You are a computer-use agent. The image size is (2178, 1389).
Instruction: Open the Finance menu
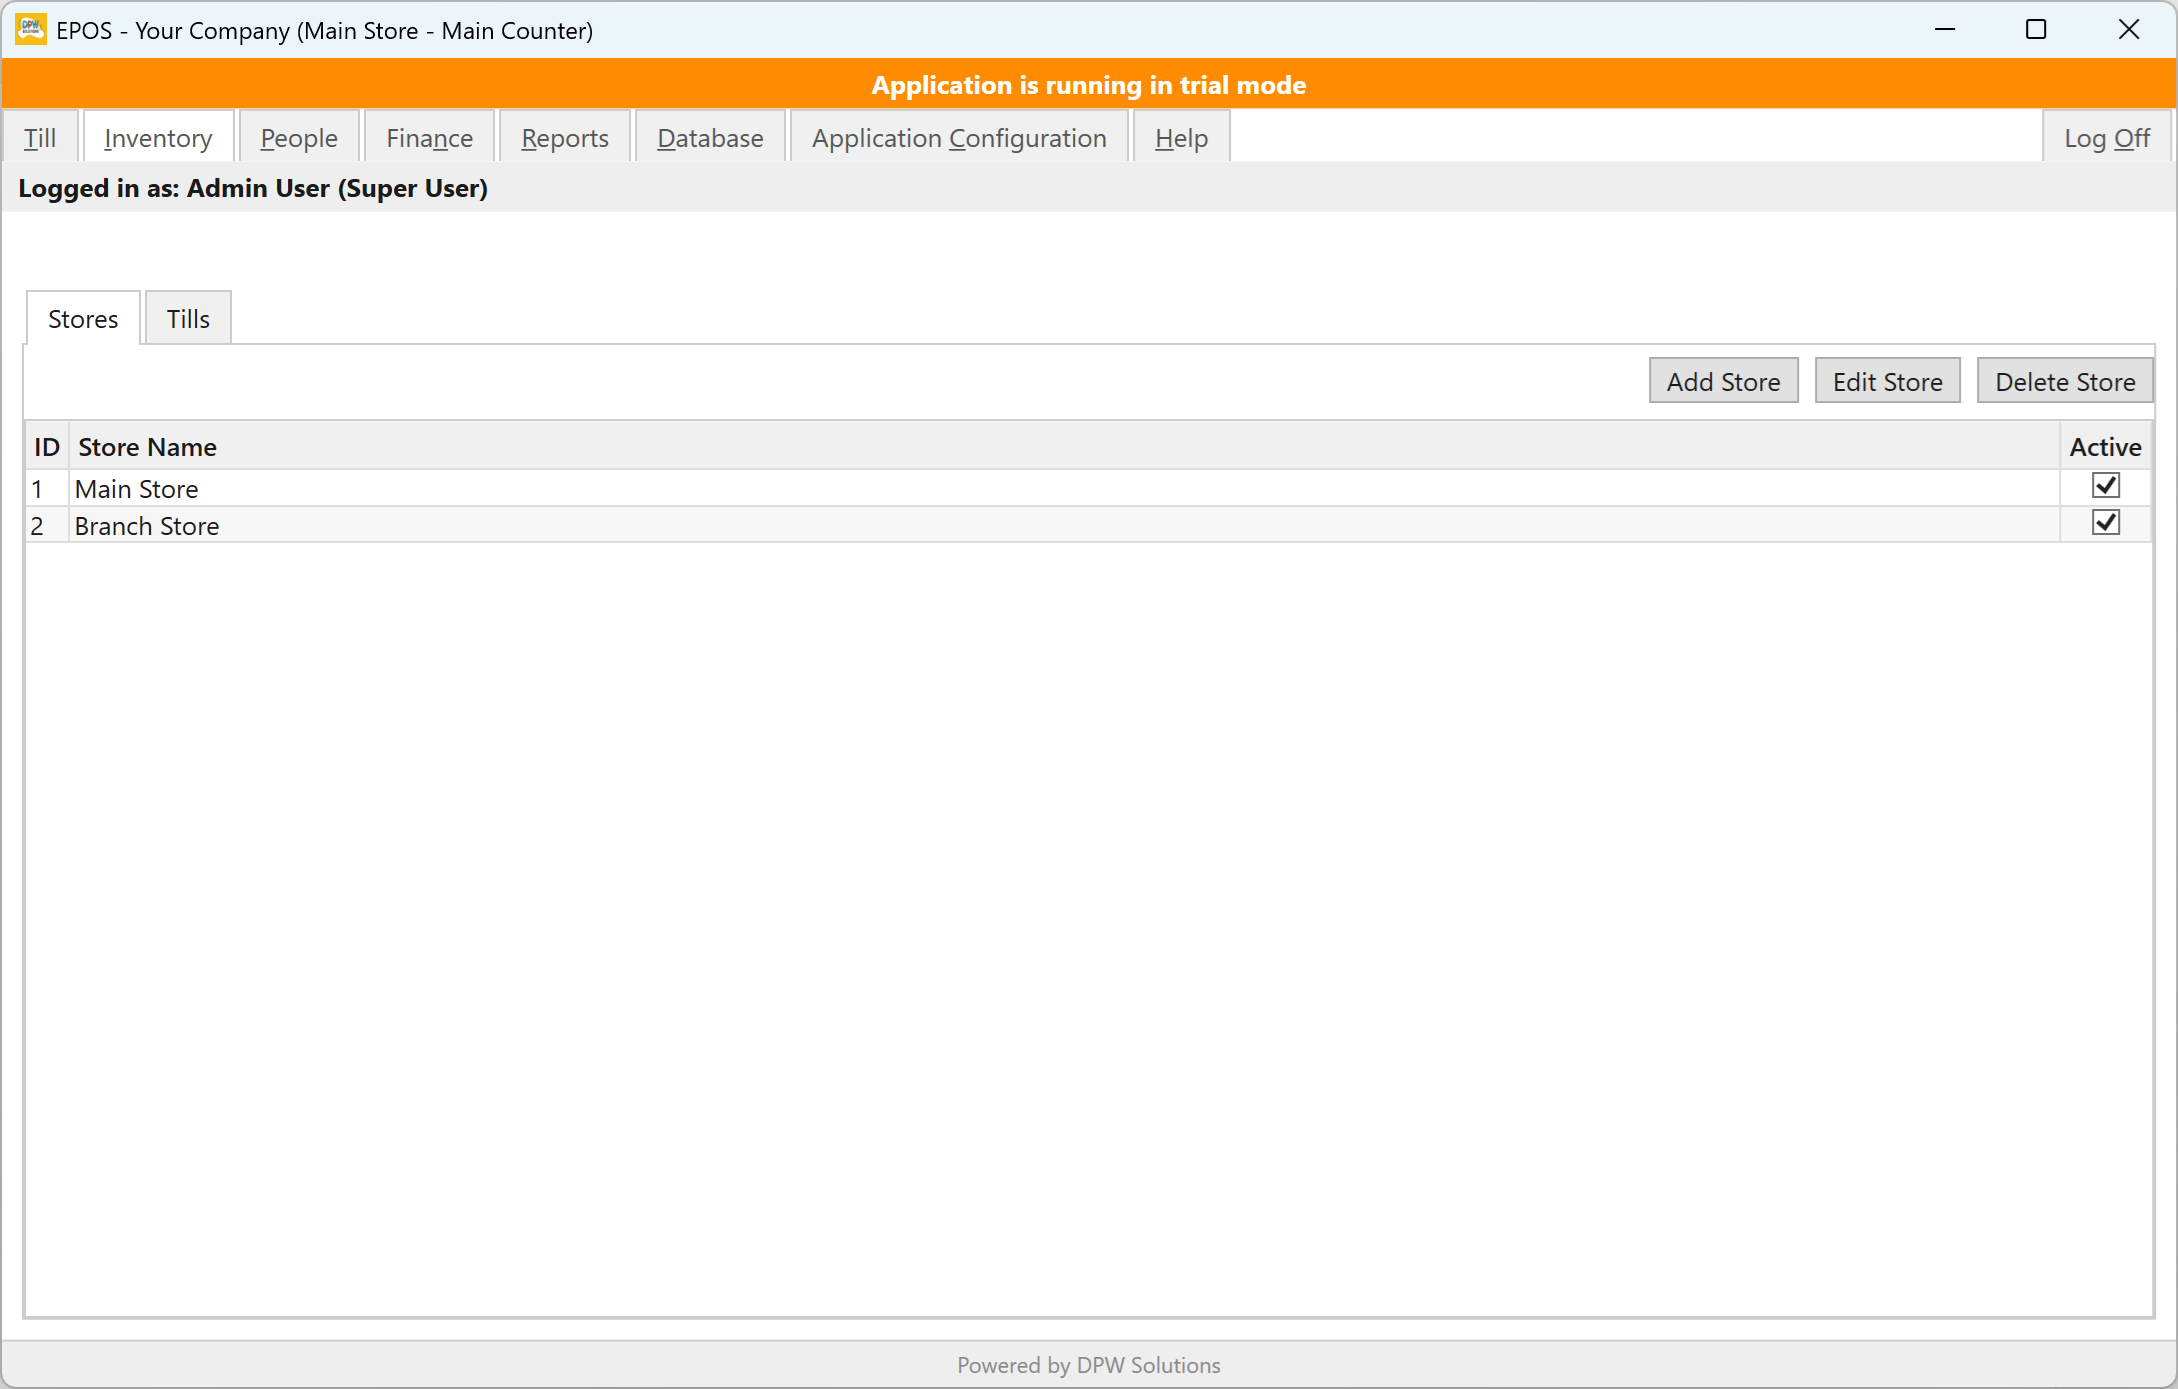coord(429,137)
